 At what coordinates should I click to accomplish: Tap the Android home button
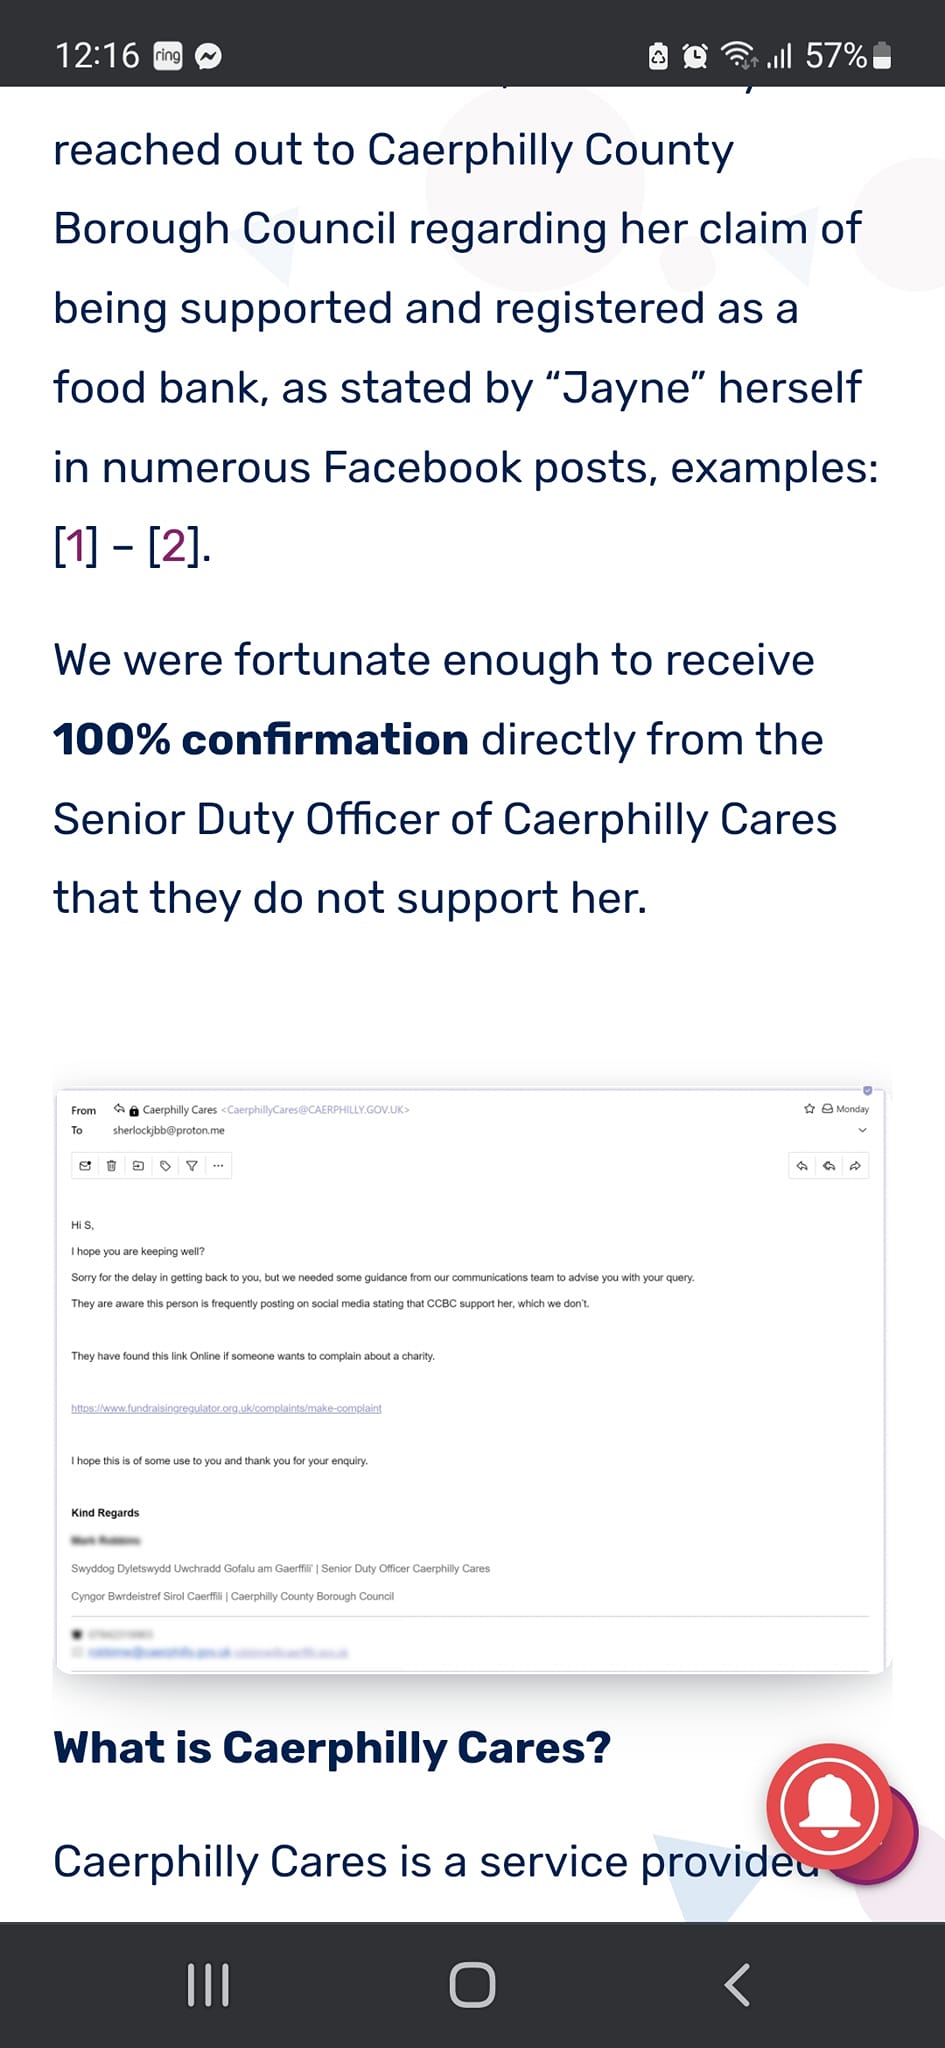472,1985
